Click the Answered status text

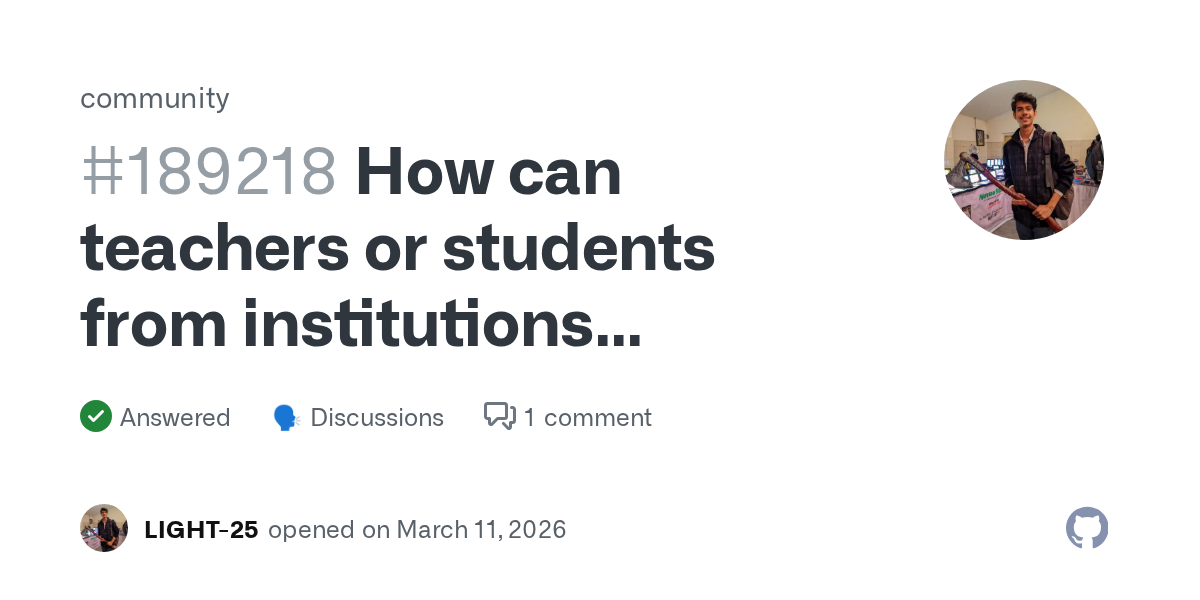click(175, 418)
